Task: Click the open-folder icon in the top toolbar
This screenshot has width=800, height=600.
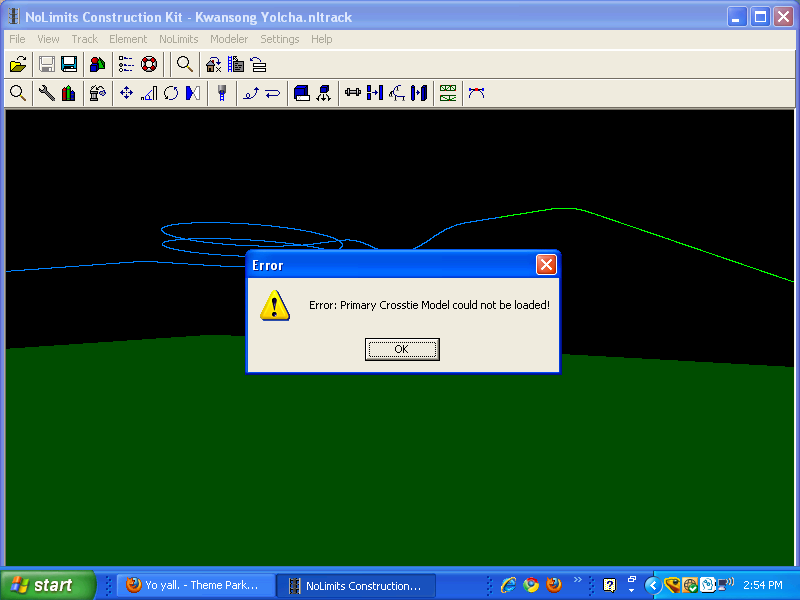Action: [x=18, y=64]
